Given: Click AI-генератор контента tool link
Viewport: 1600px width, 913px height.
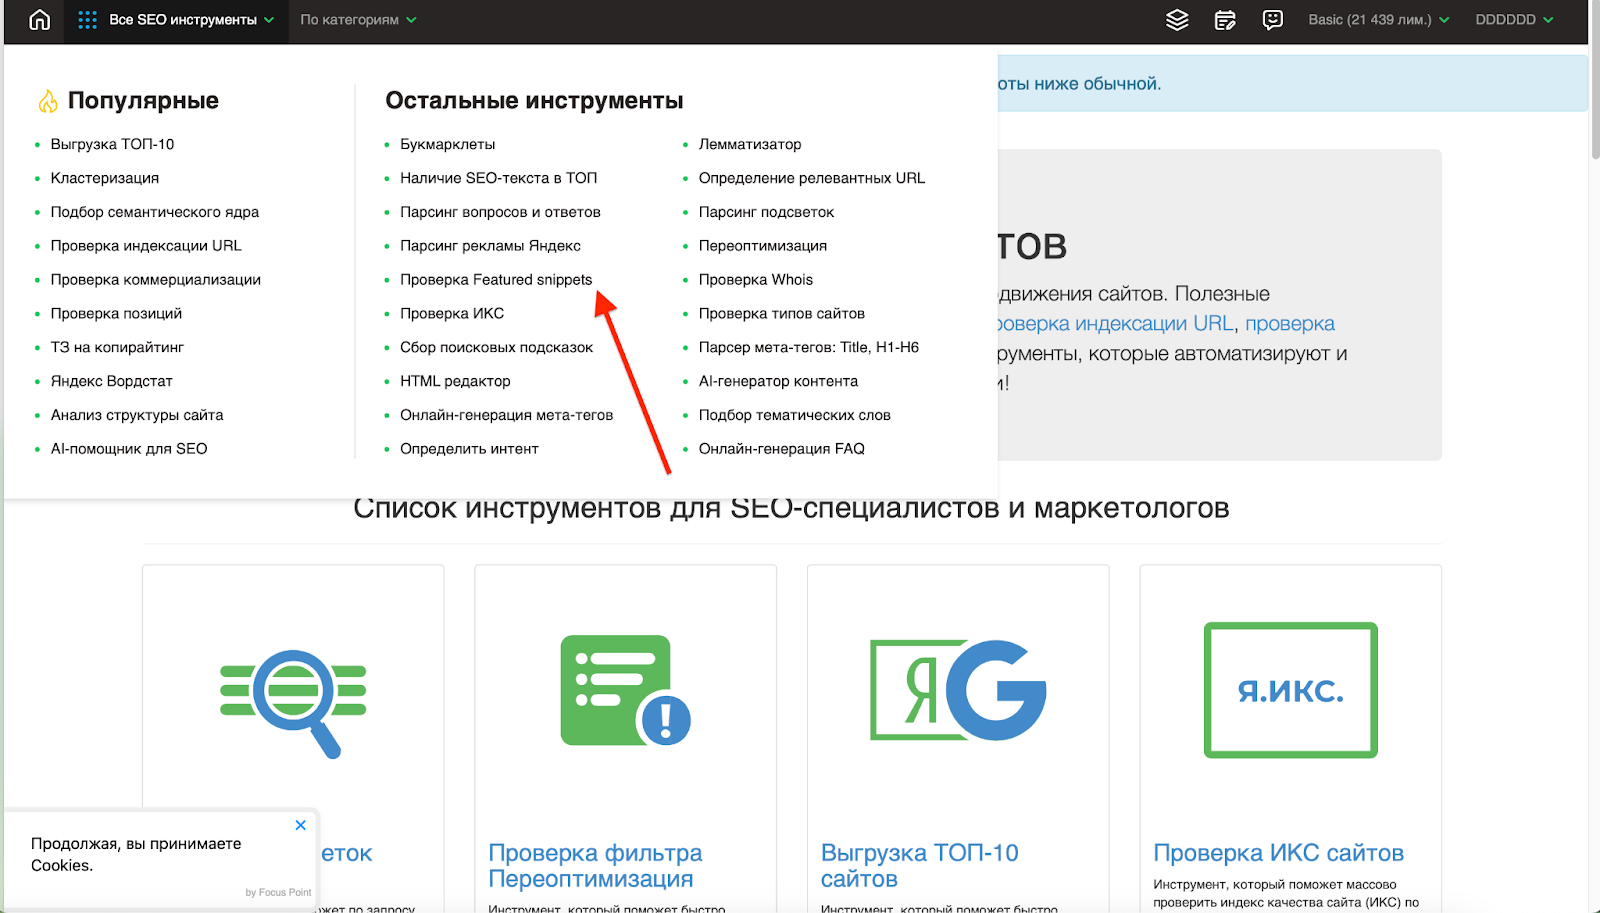Looking at the screenshot, I should (x=778, y=381).
